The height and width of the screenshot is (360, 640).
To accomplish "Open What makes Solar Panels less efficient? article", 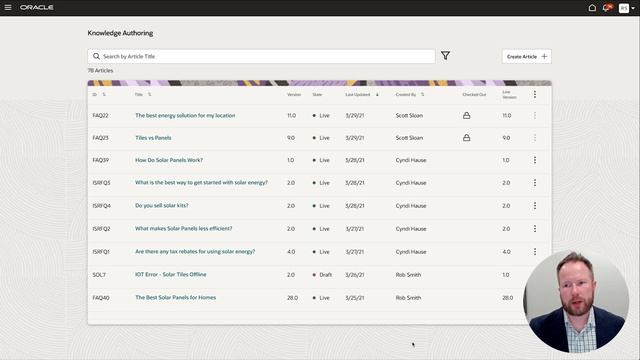I will pyautogui.click(x=183, y=229).
